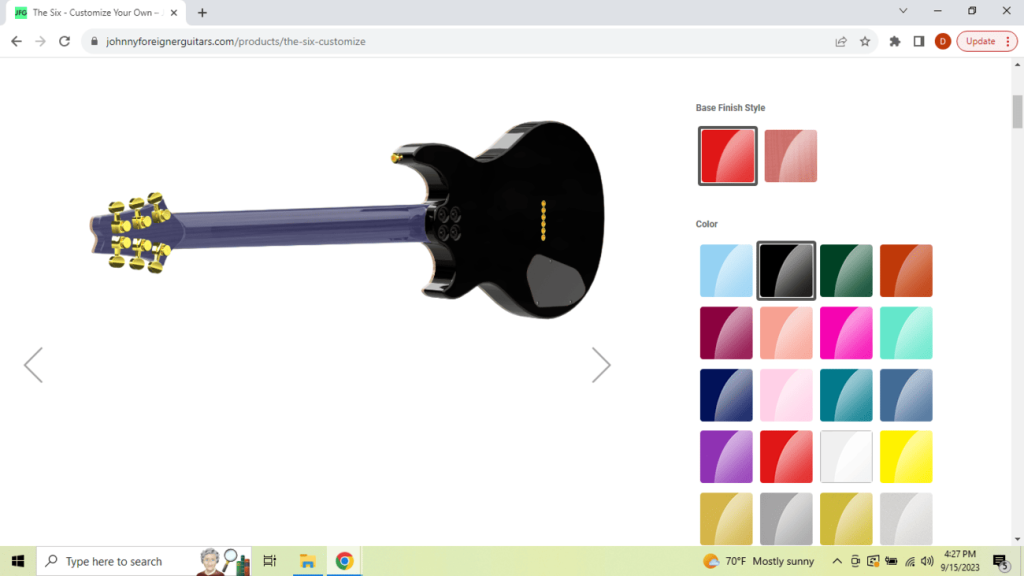Open the Chrome extensions puzzle icon
1024x576 pixels.
(894, 41)
